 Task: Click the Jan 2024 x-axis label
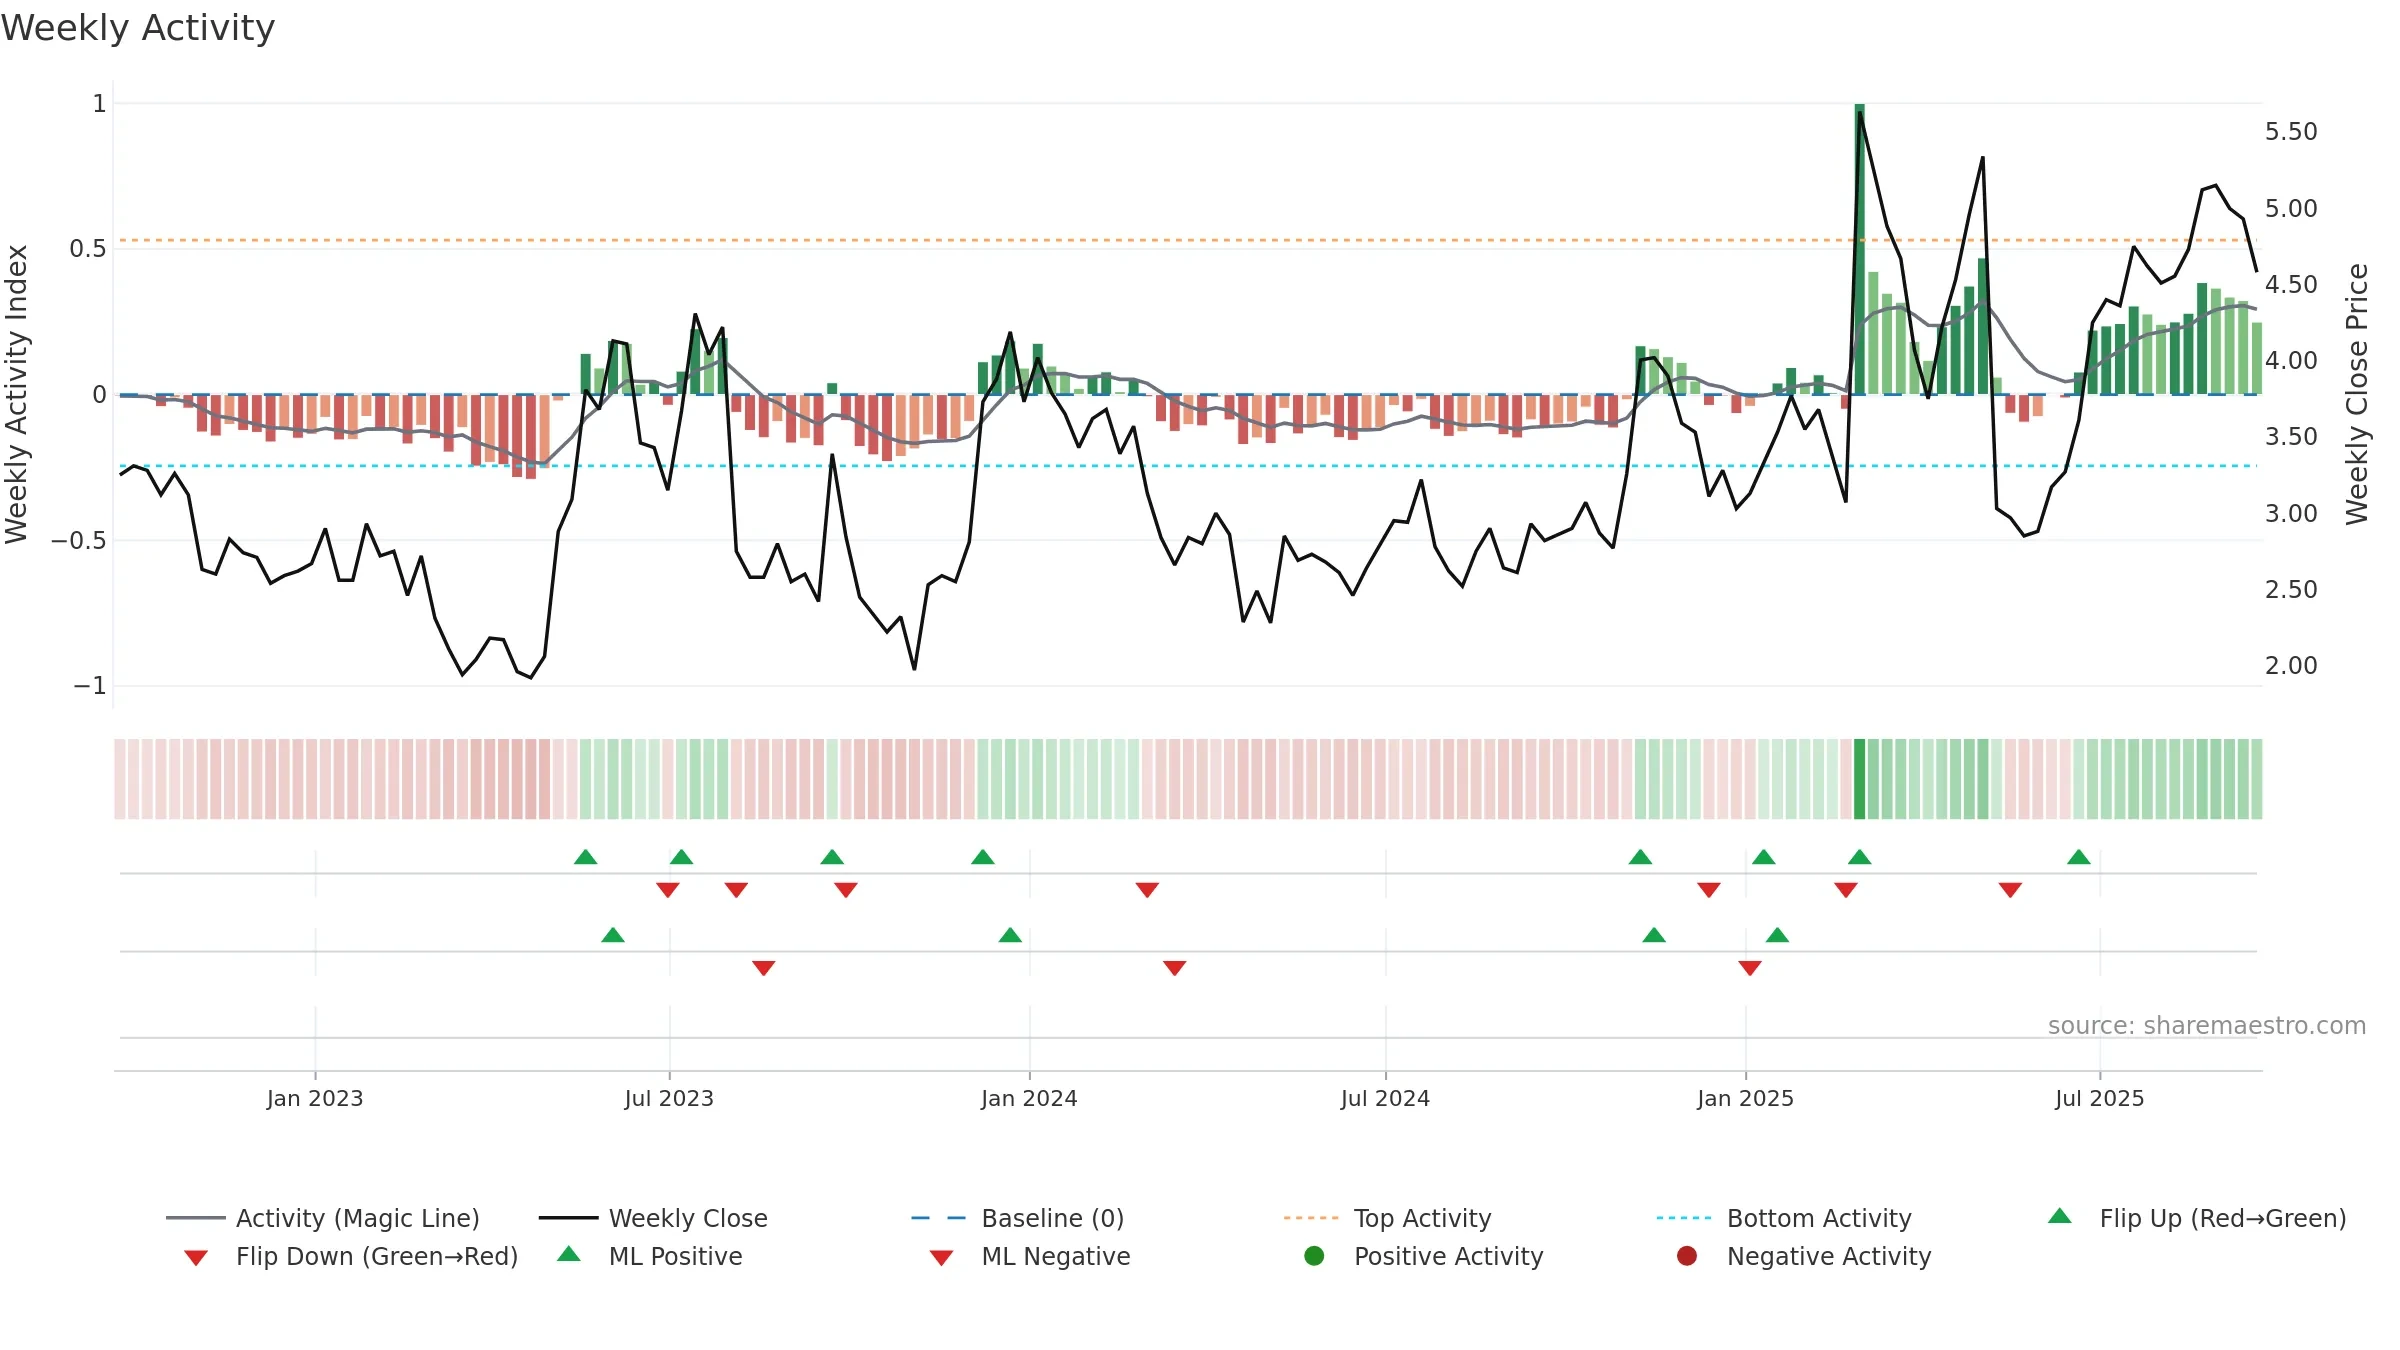coord(1029,1098)
